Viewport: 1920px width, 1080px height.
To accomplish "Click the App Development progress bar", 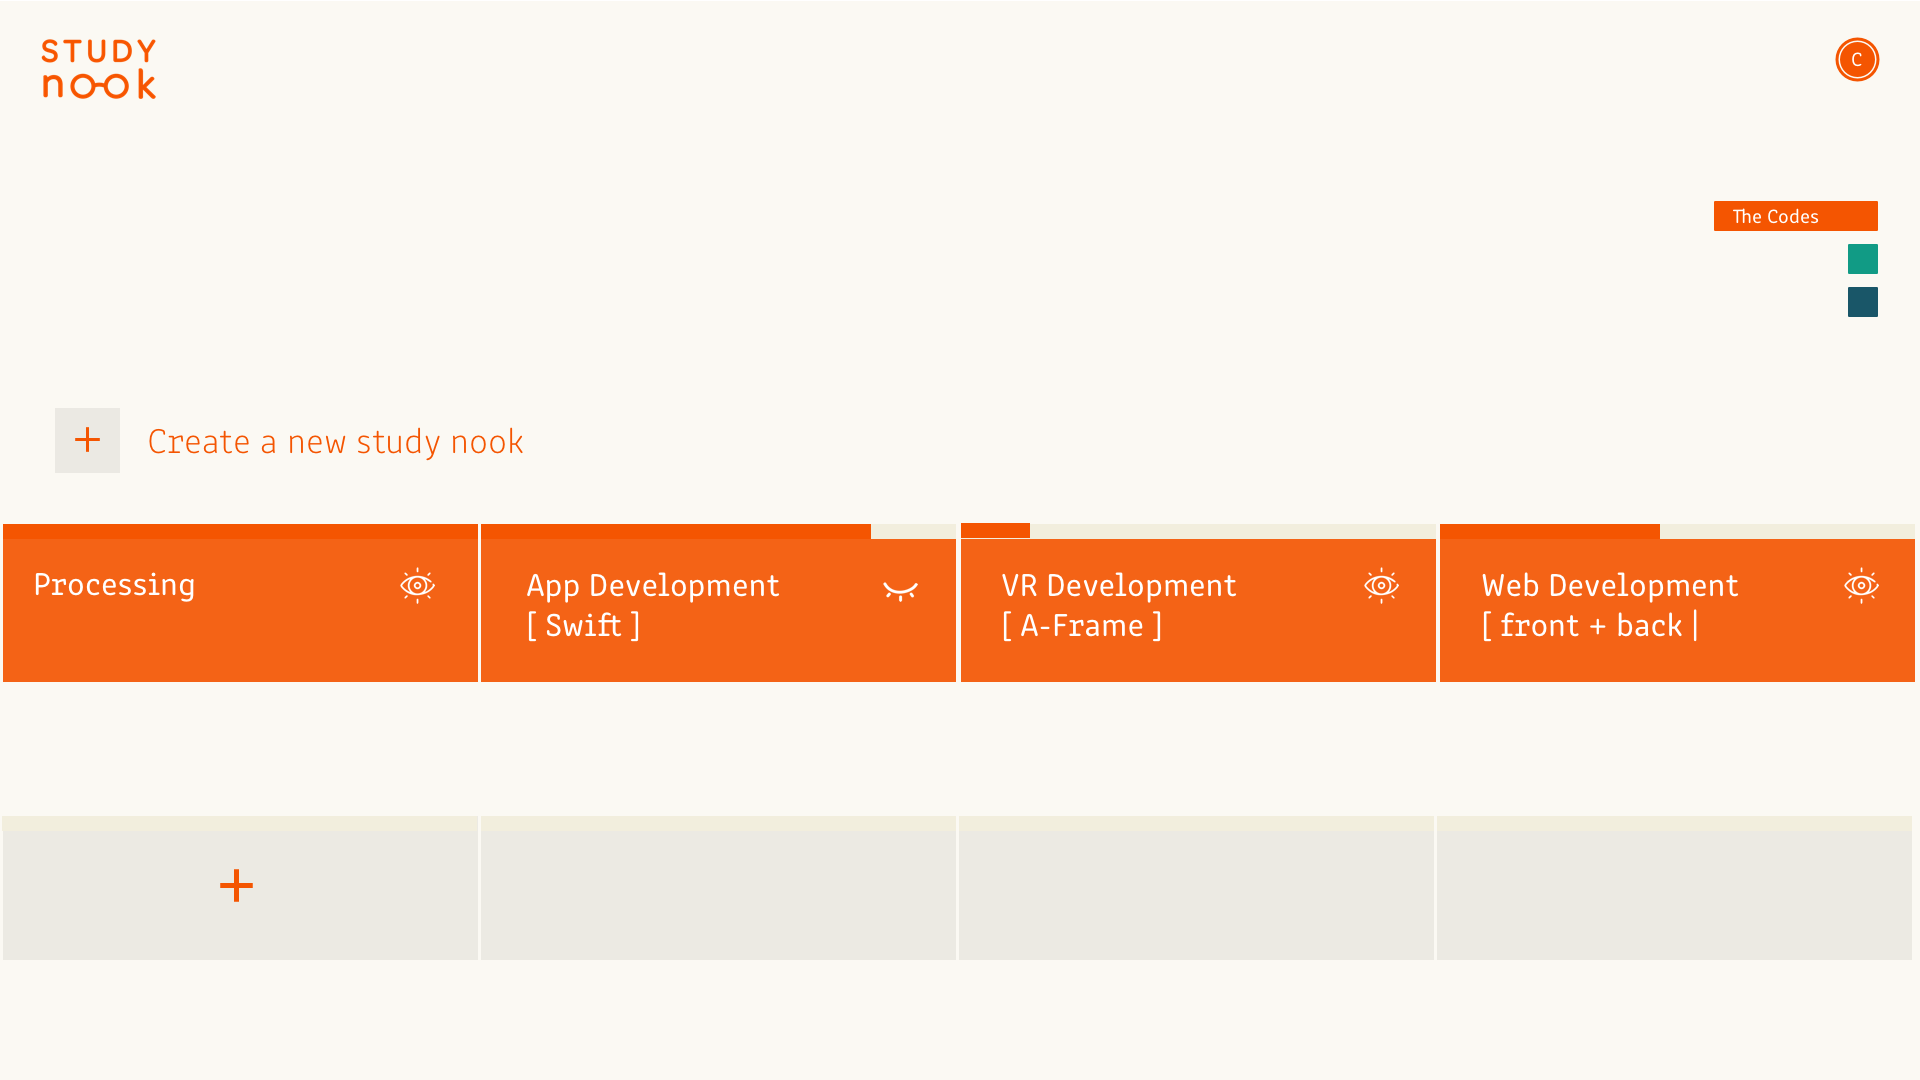I will 718,531.
